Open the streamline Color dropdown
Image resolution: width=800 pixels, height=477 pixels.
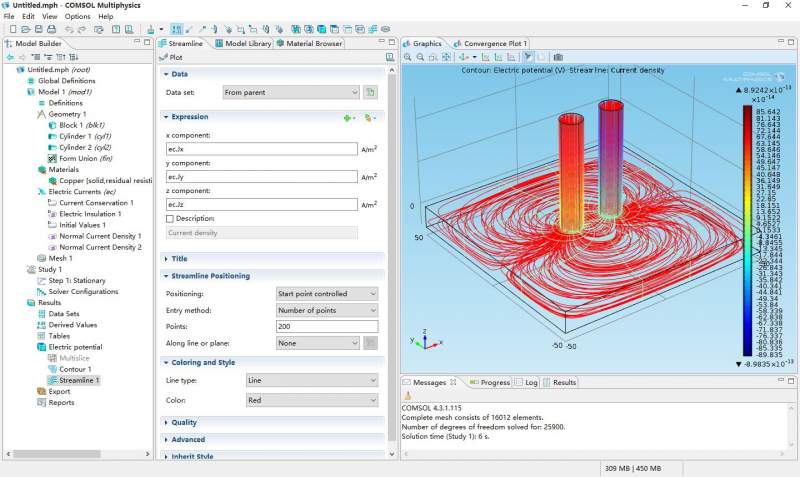click(312, 400)
